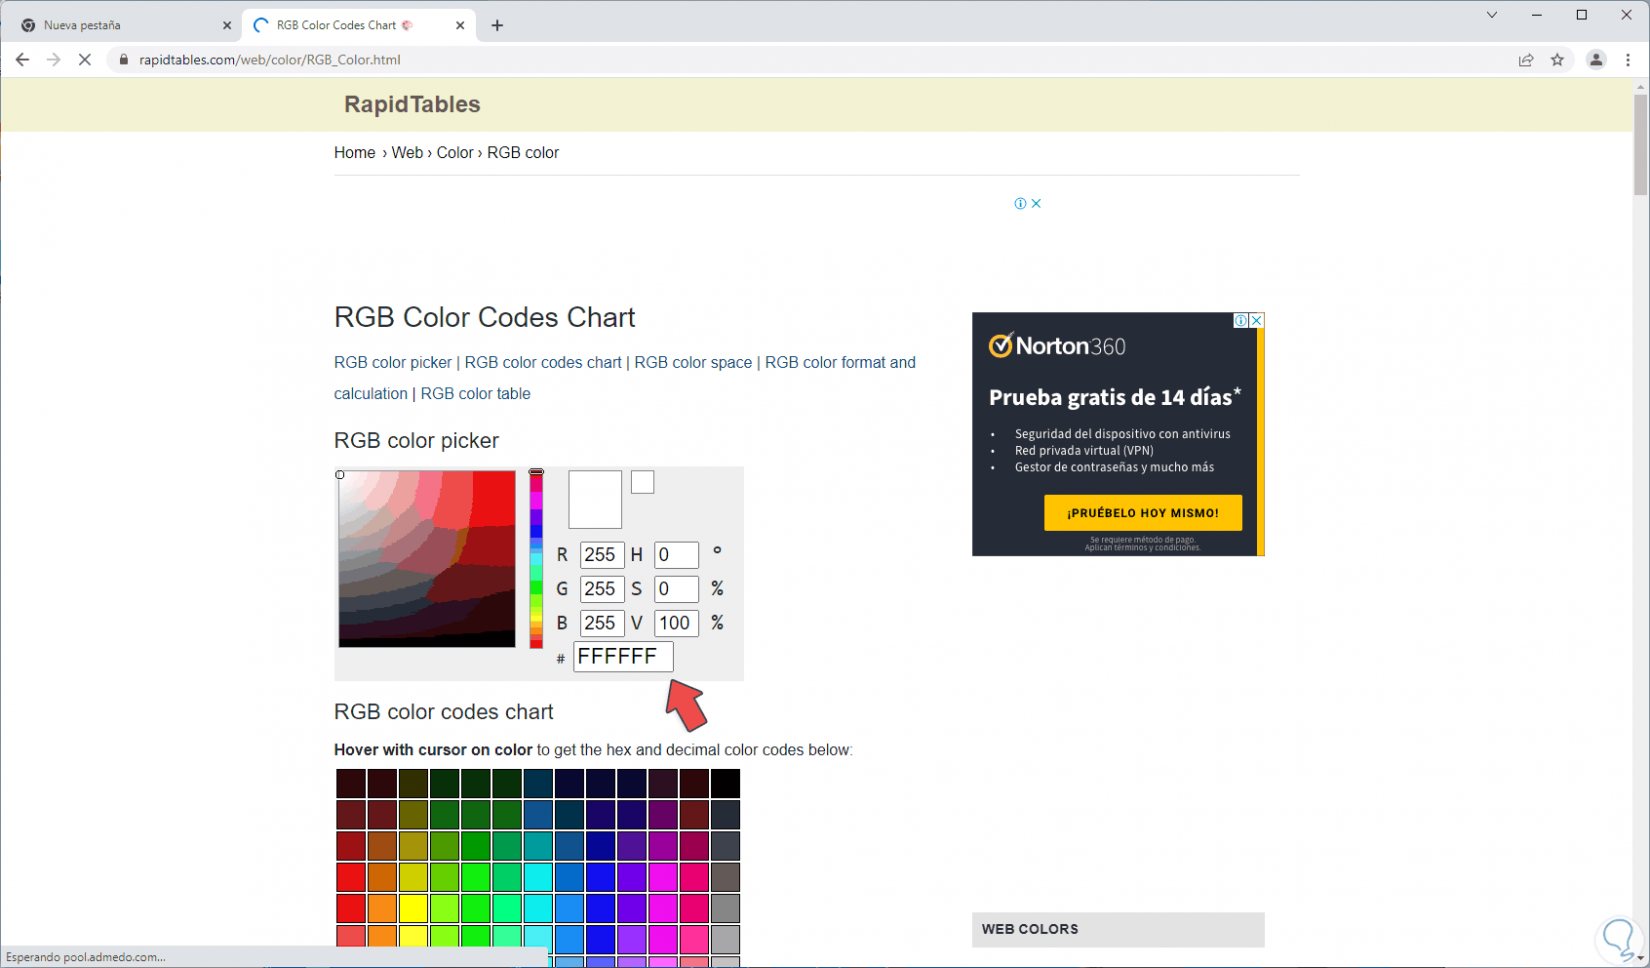This screenshot has width=1650, height=968.
Task: Click the address bar URL
Action: (x=270, y=60)
